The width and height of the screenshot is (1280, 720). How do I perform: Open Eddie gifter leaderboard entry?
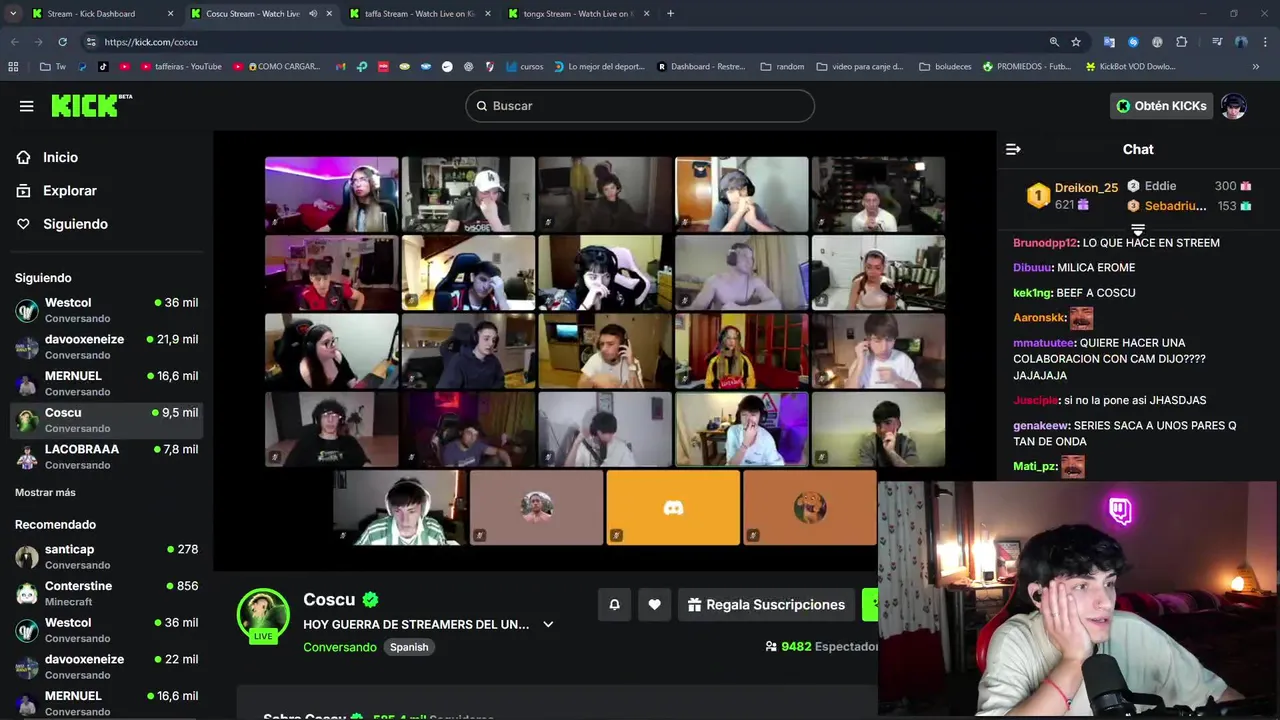[1189, 186]
